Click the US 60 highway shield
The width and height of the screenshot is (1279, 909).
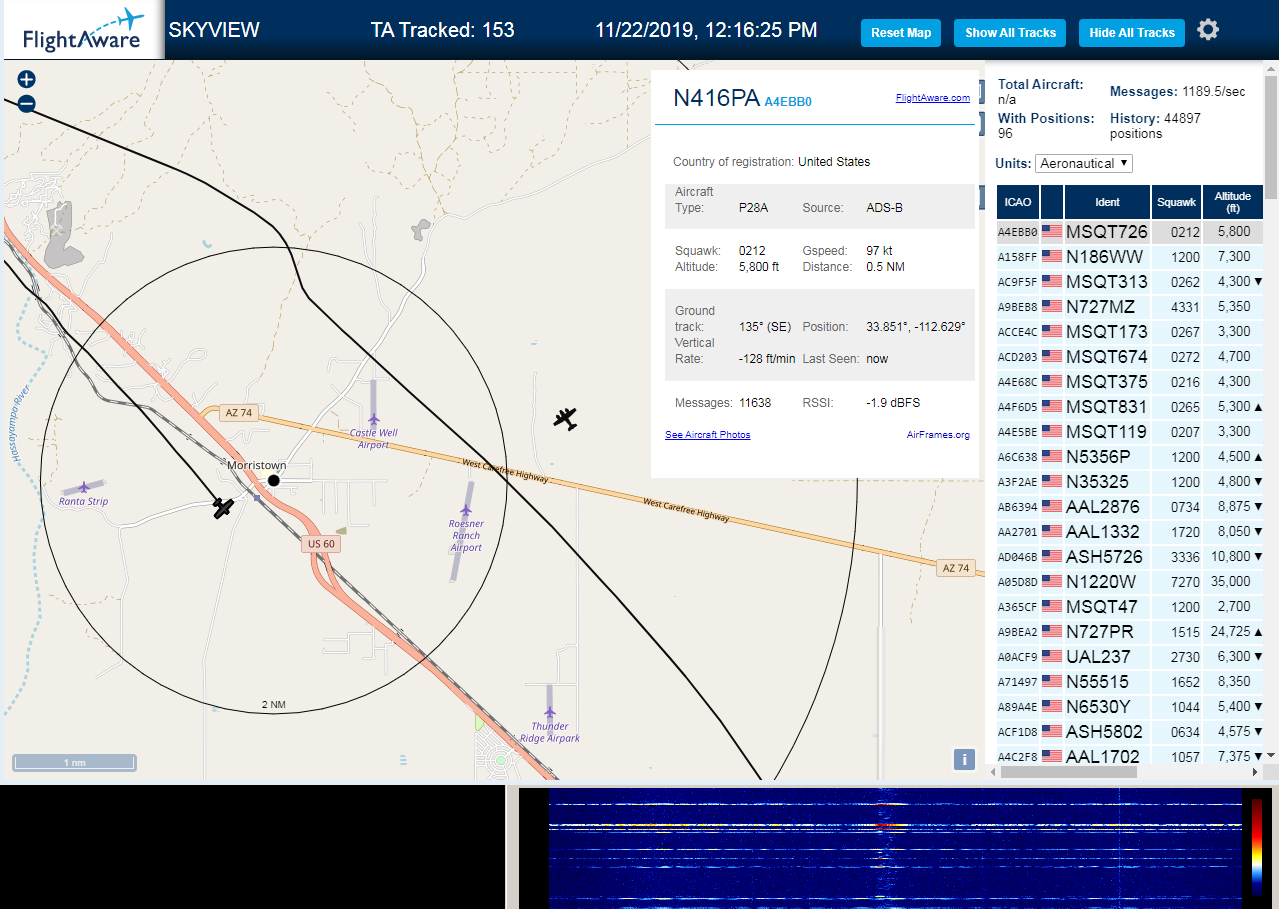point(321,543)
